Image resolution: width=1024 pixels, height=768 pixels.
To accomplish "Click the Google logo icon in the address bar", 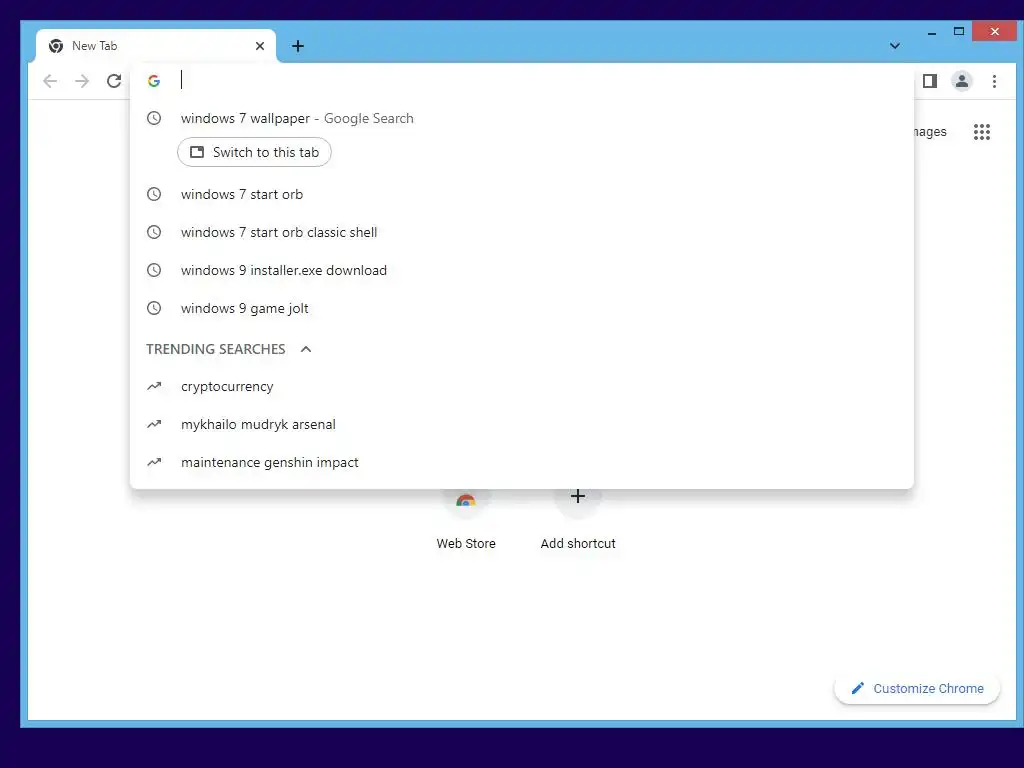I will click(154, 81).
